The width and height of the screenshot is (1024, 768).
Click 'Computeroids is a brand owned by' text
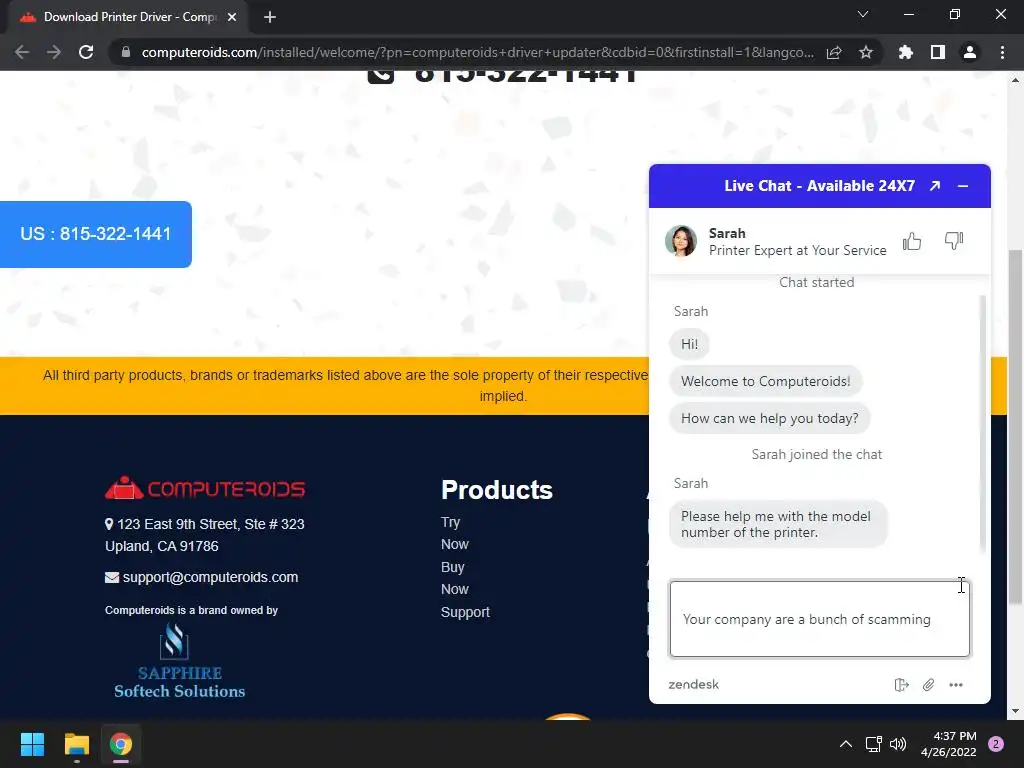coord(191,610)
